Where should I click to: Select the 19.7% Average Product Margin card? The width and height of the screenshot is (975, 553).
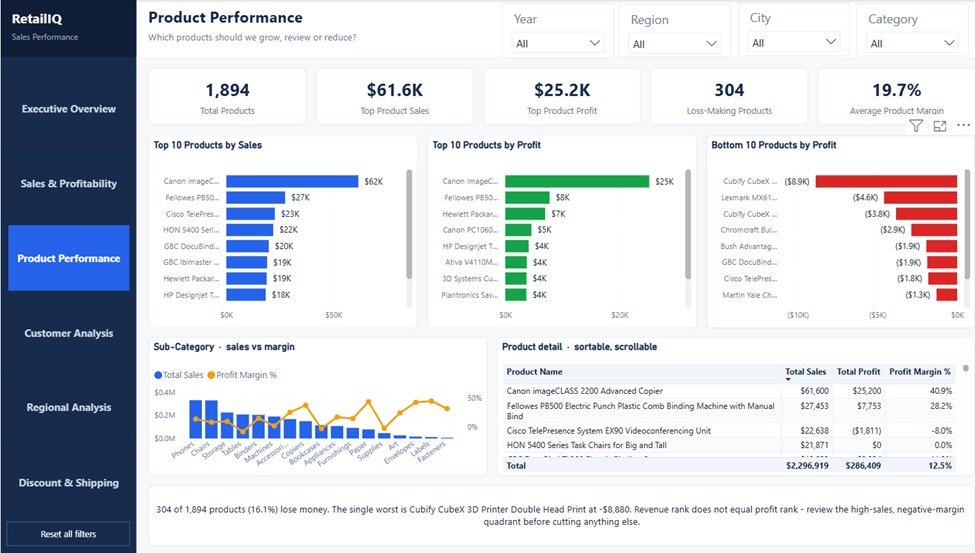(x=896, y=96)
